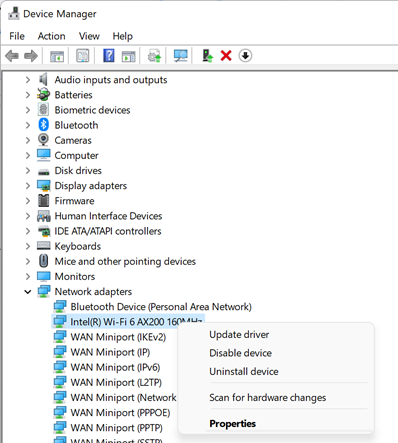The width and height of the screenshot is (398, 443).
Task: Open the File menu
Action: (x=17, y=36)
